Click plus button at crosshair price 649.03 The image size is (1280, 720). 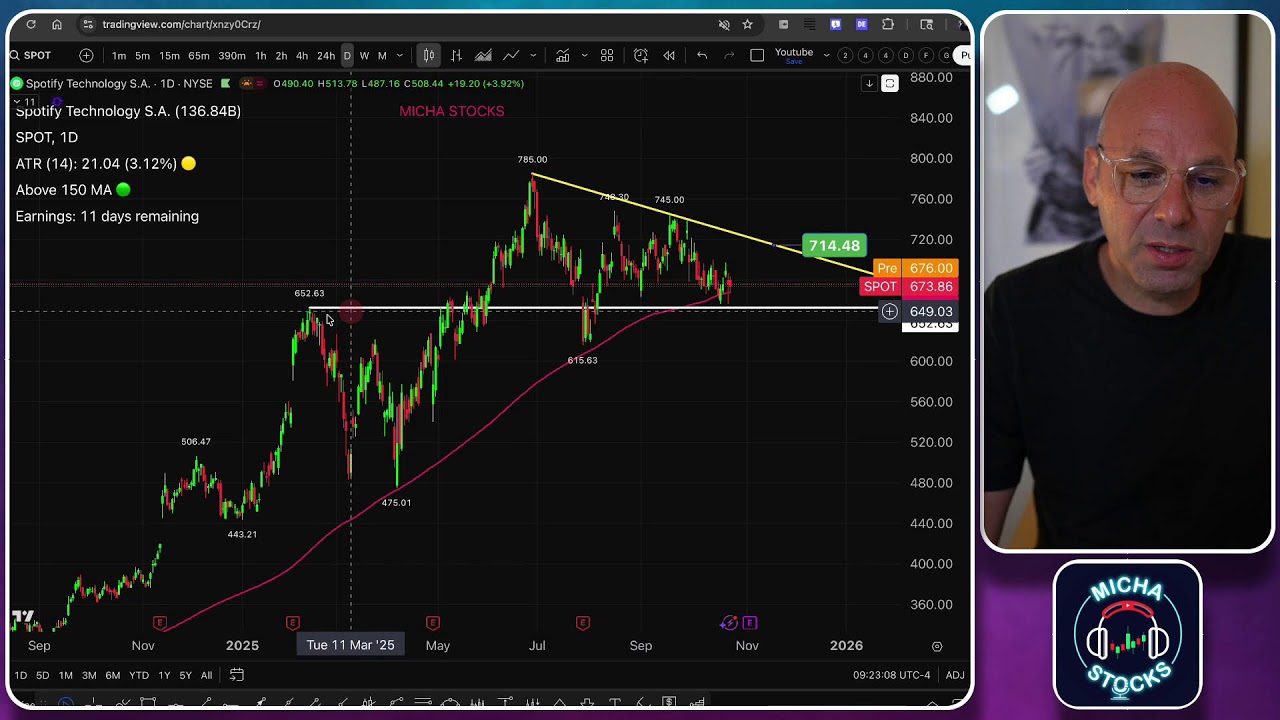pos(889,312)
